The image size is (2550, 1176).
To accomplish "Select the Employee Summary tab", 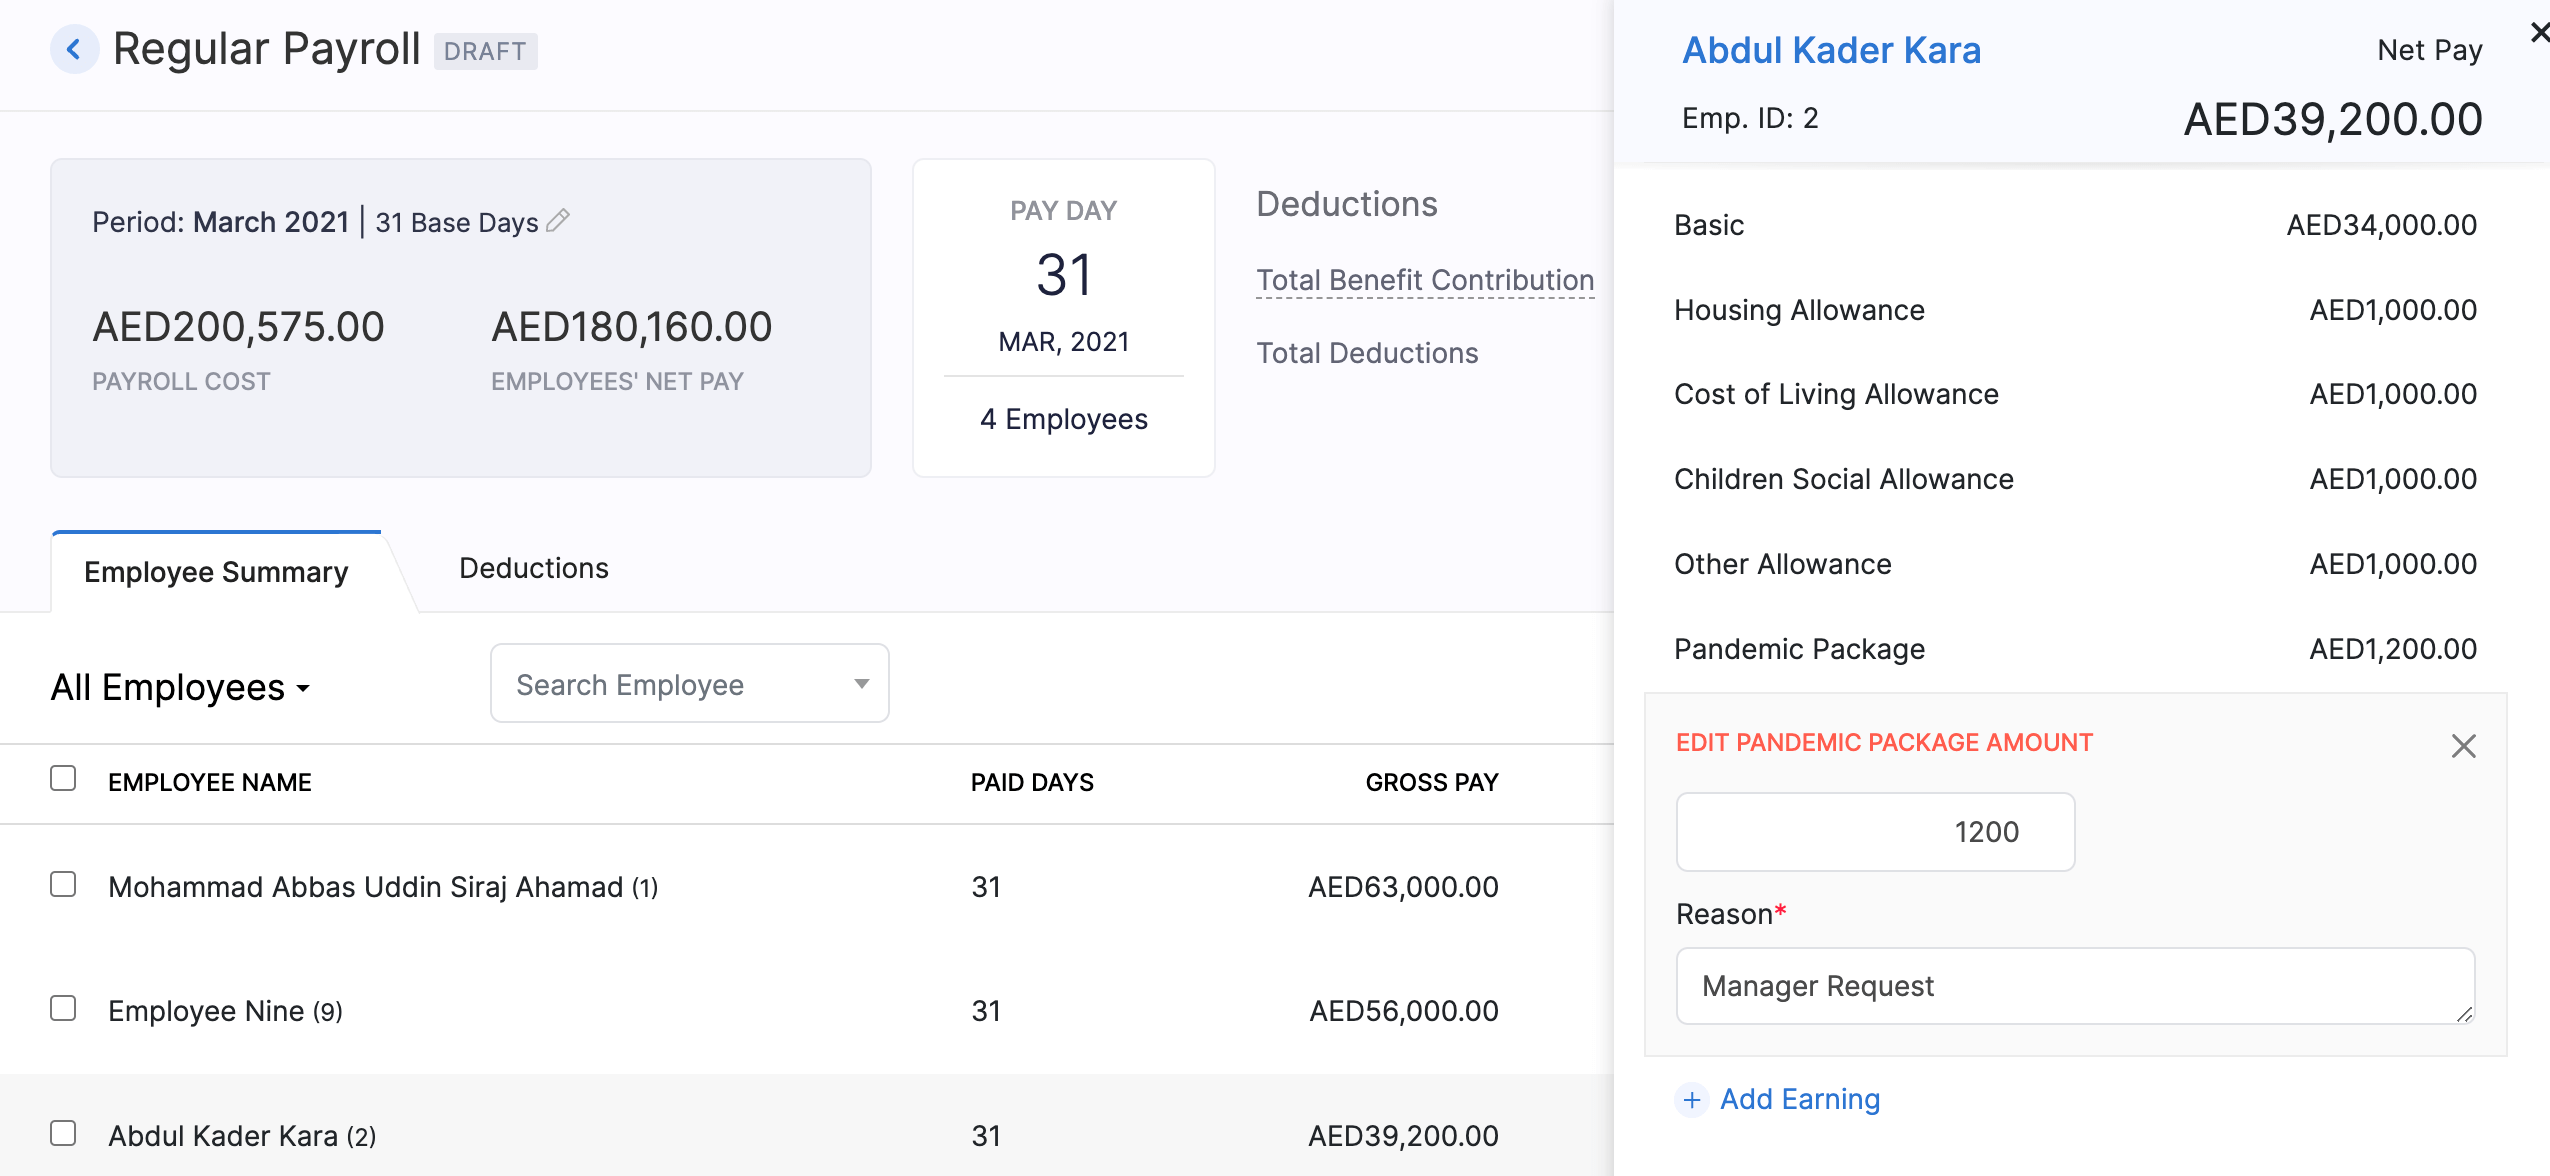I will point(215,571).
